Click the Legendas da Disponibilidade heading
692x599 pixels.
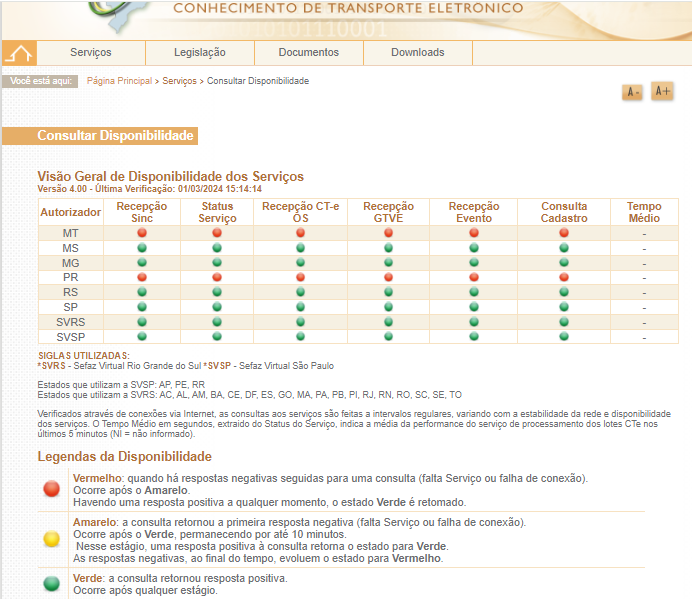click(x=124, y=456)
